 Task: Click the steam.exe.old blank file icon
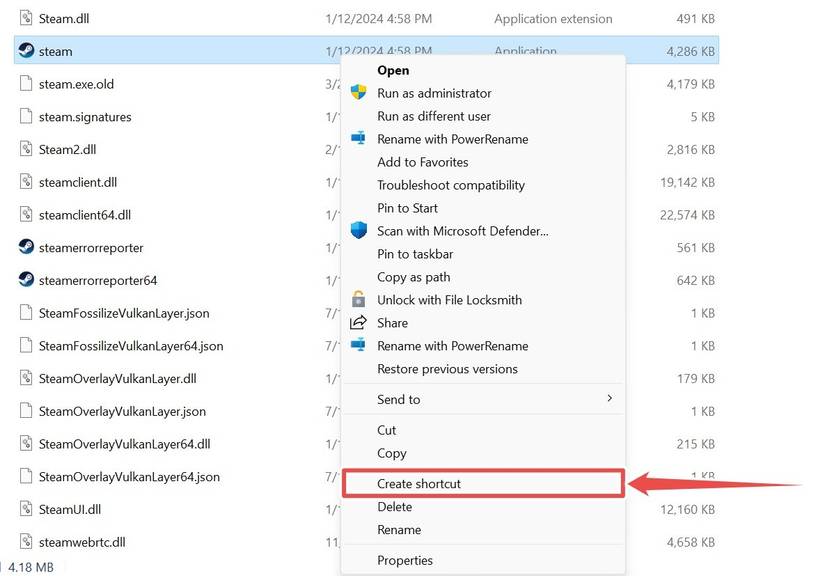(27, 84)
